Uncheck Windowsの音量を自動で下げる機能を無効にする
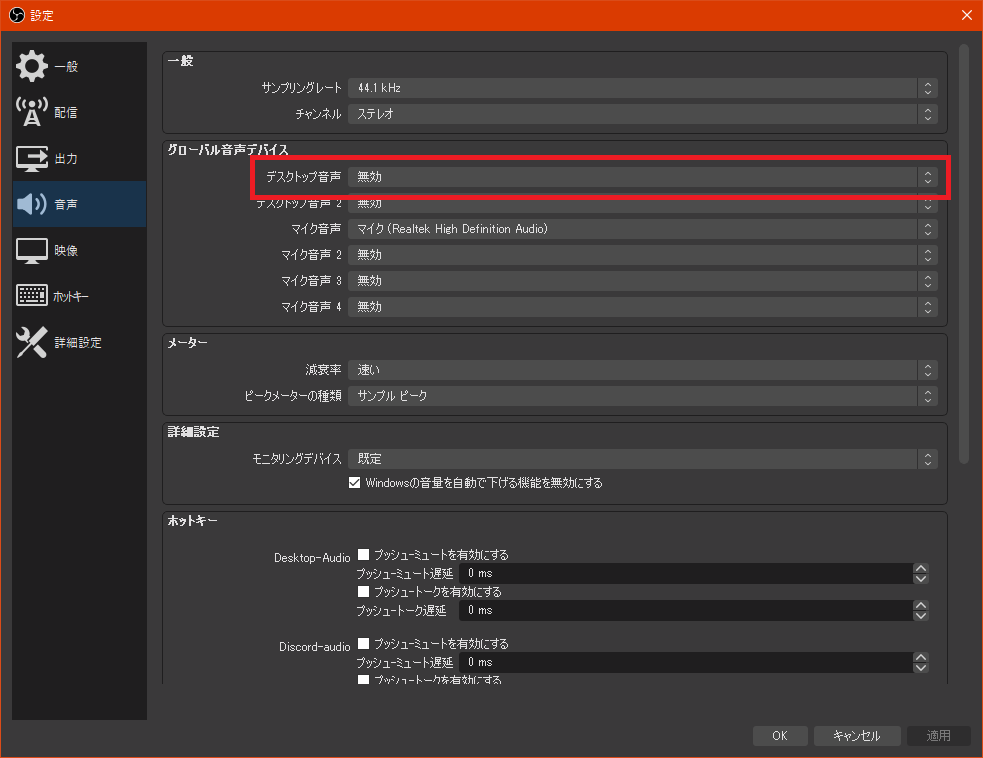This screenshot has width=983, height=758. 355,483
